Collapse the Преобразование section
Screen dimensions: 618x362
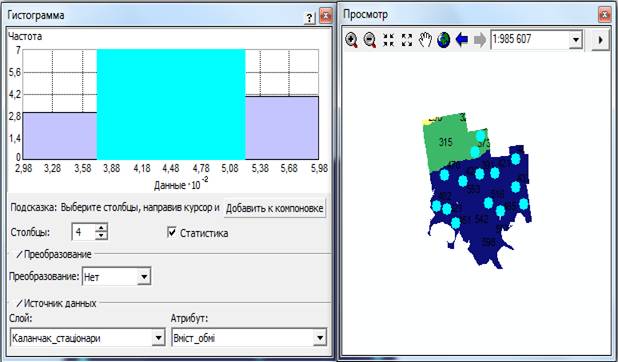click(19, 255)
